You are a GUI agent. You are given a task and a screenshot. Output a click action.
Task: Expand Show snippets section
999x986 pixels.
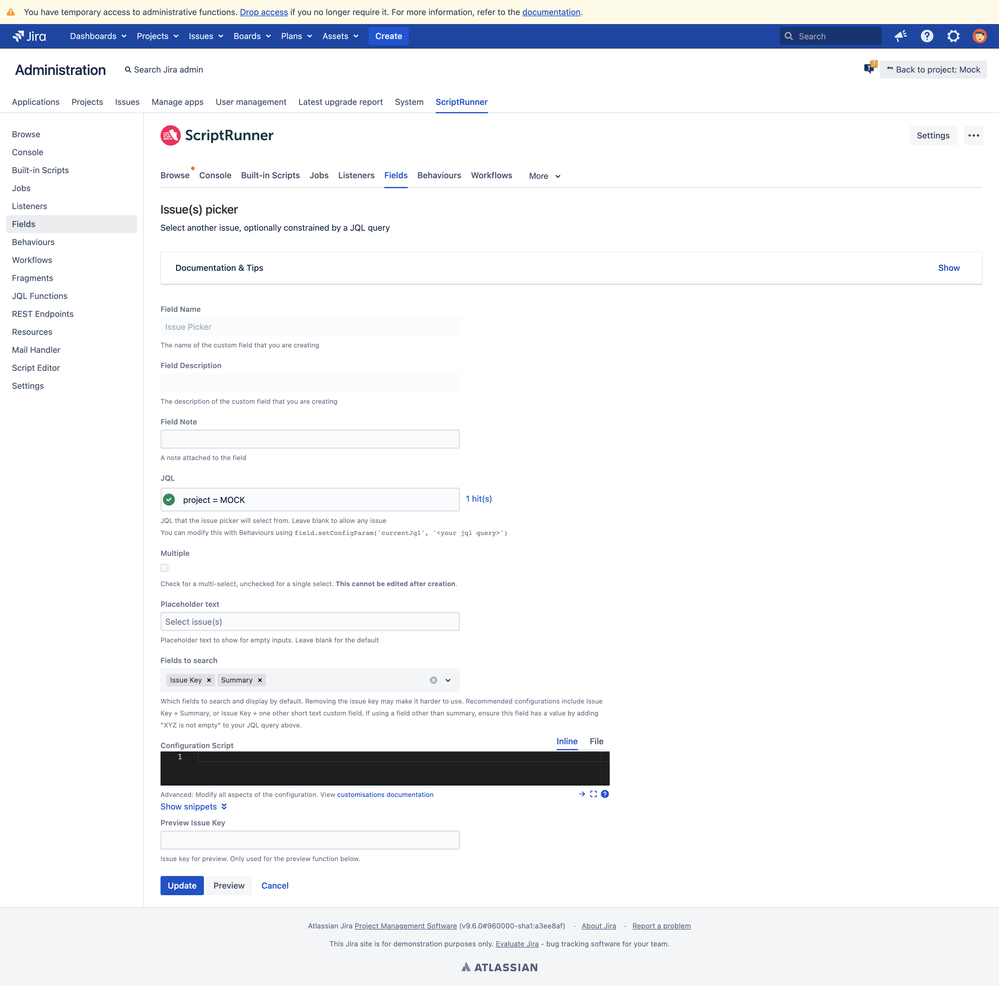coord(194,806)
